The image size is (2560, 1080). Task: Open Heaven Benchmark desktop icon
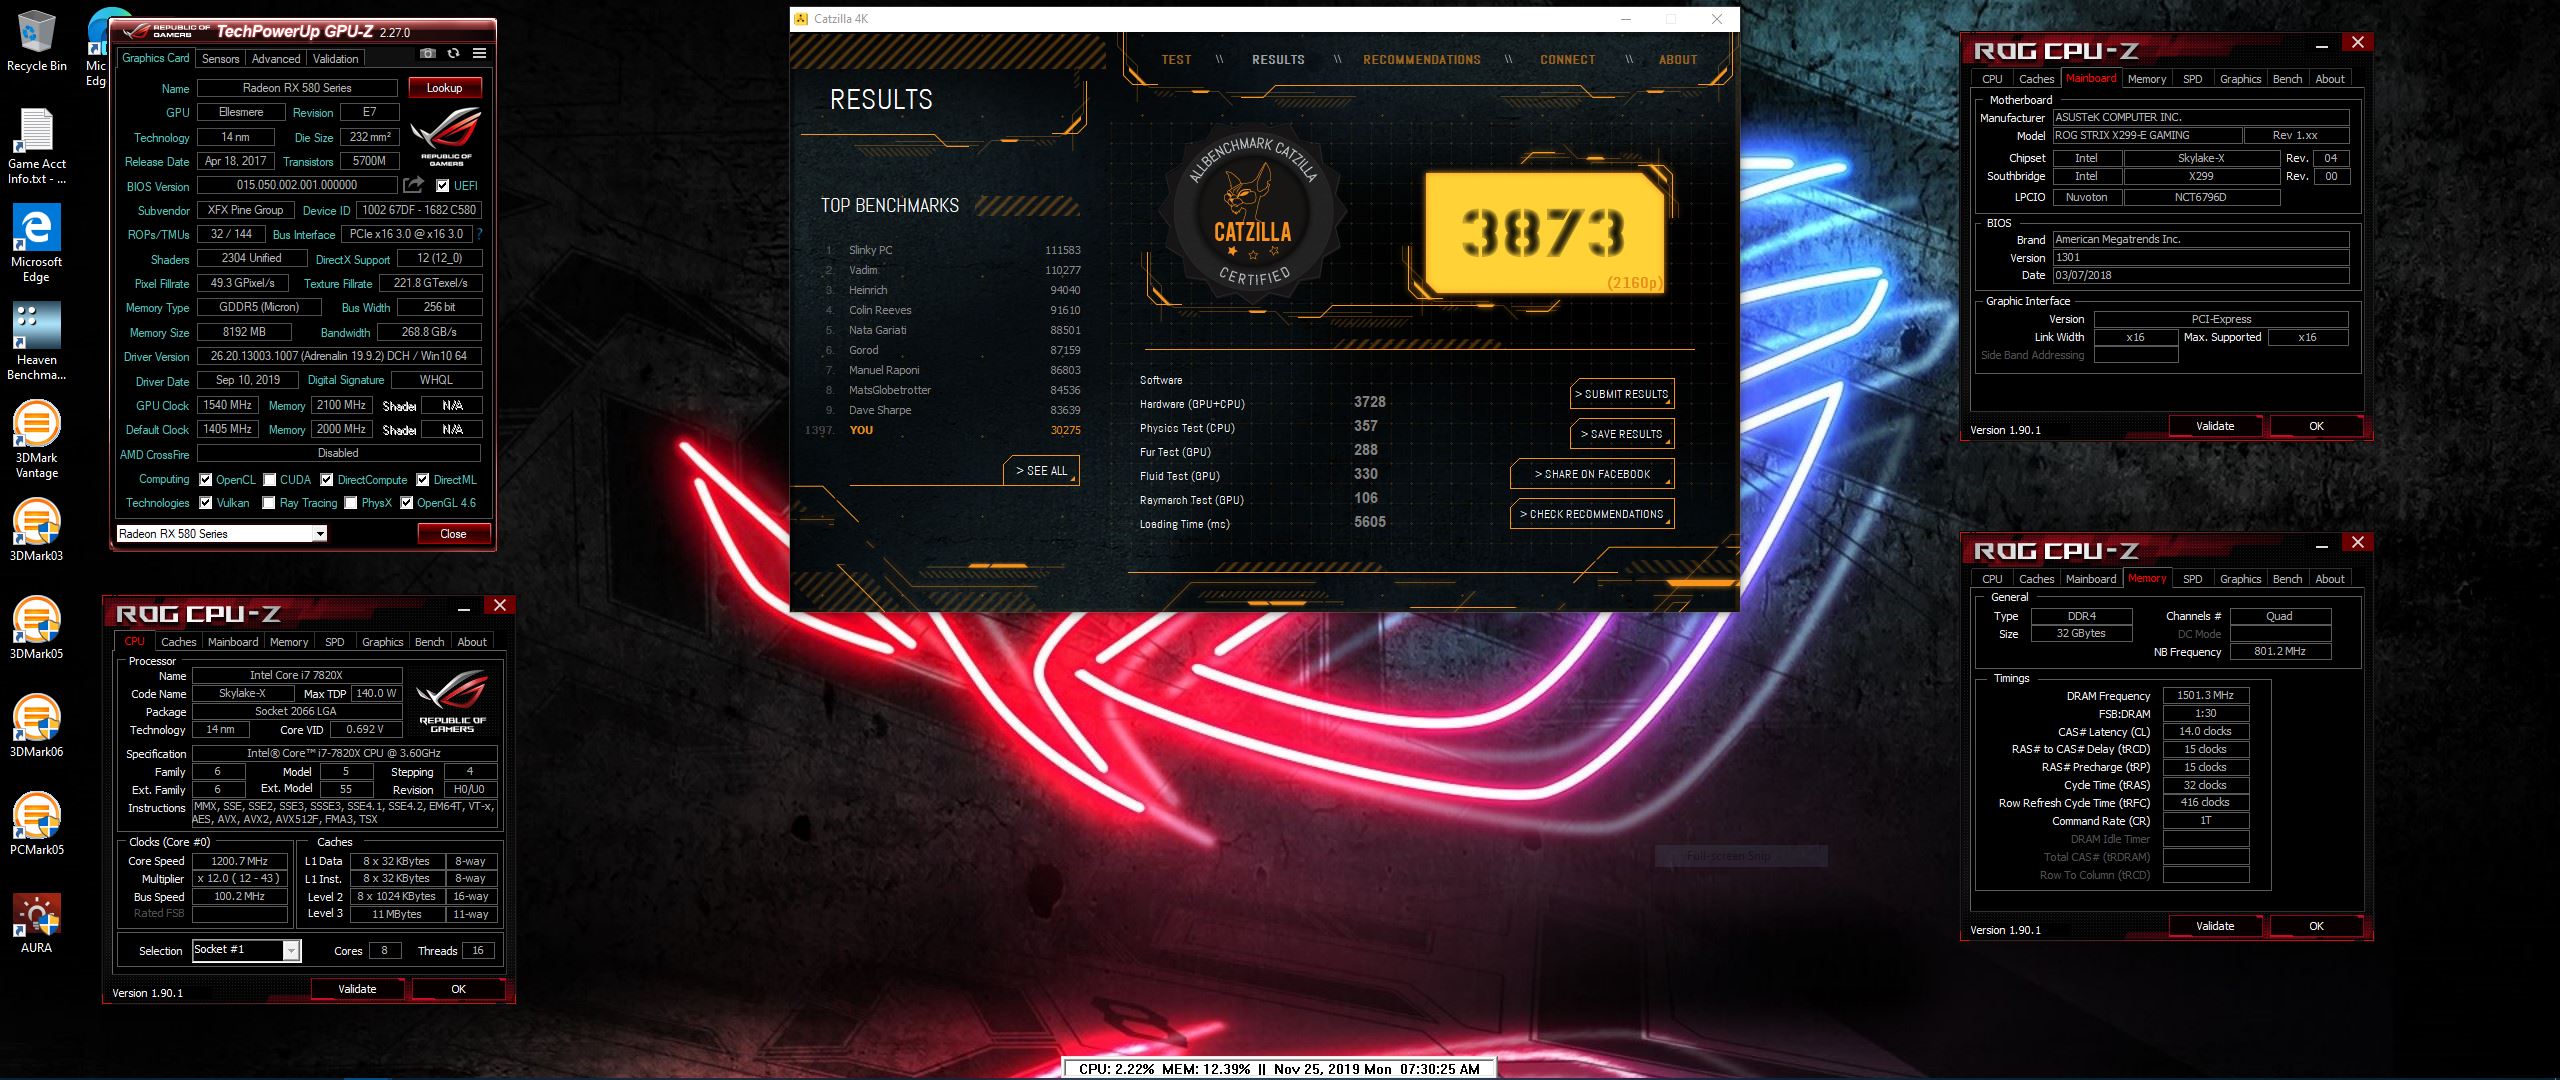[x=36, y=342]
